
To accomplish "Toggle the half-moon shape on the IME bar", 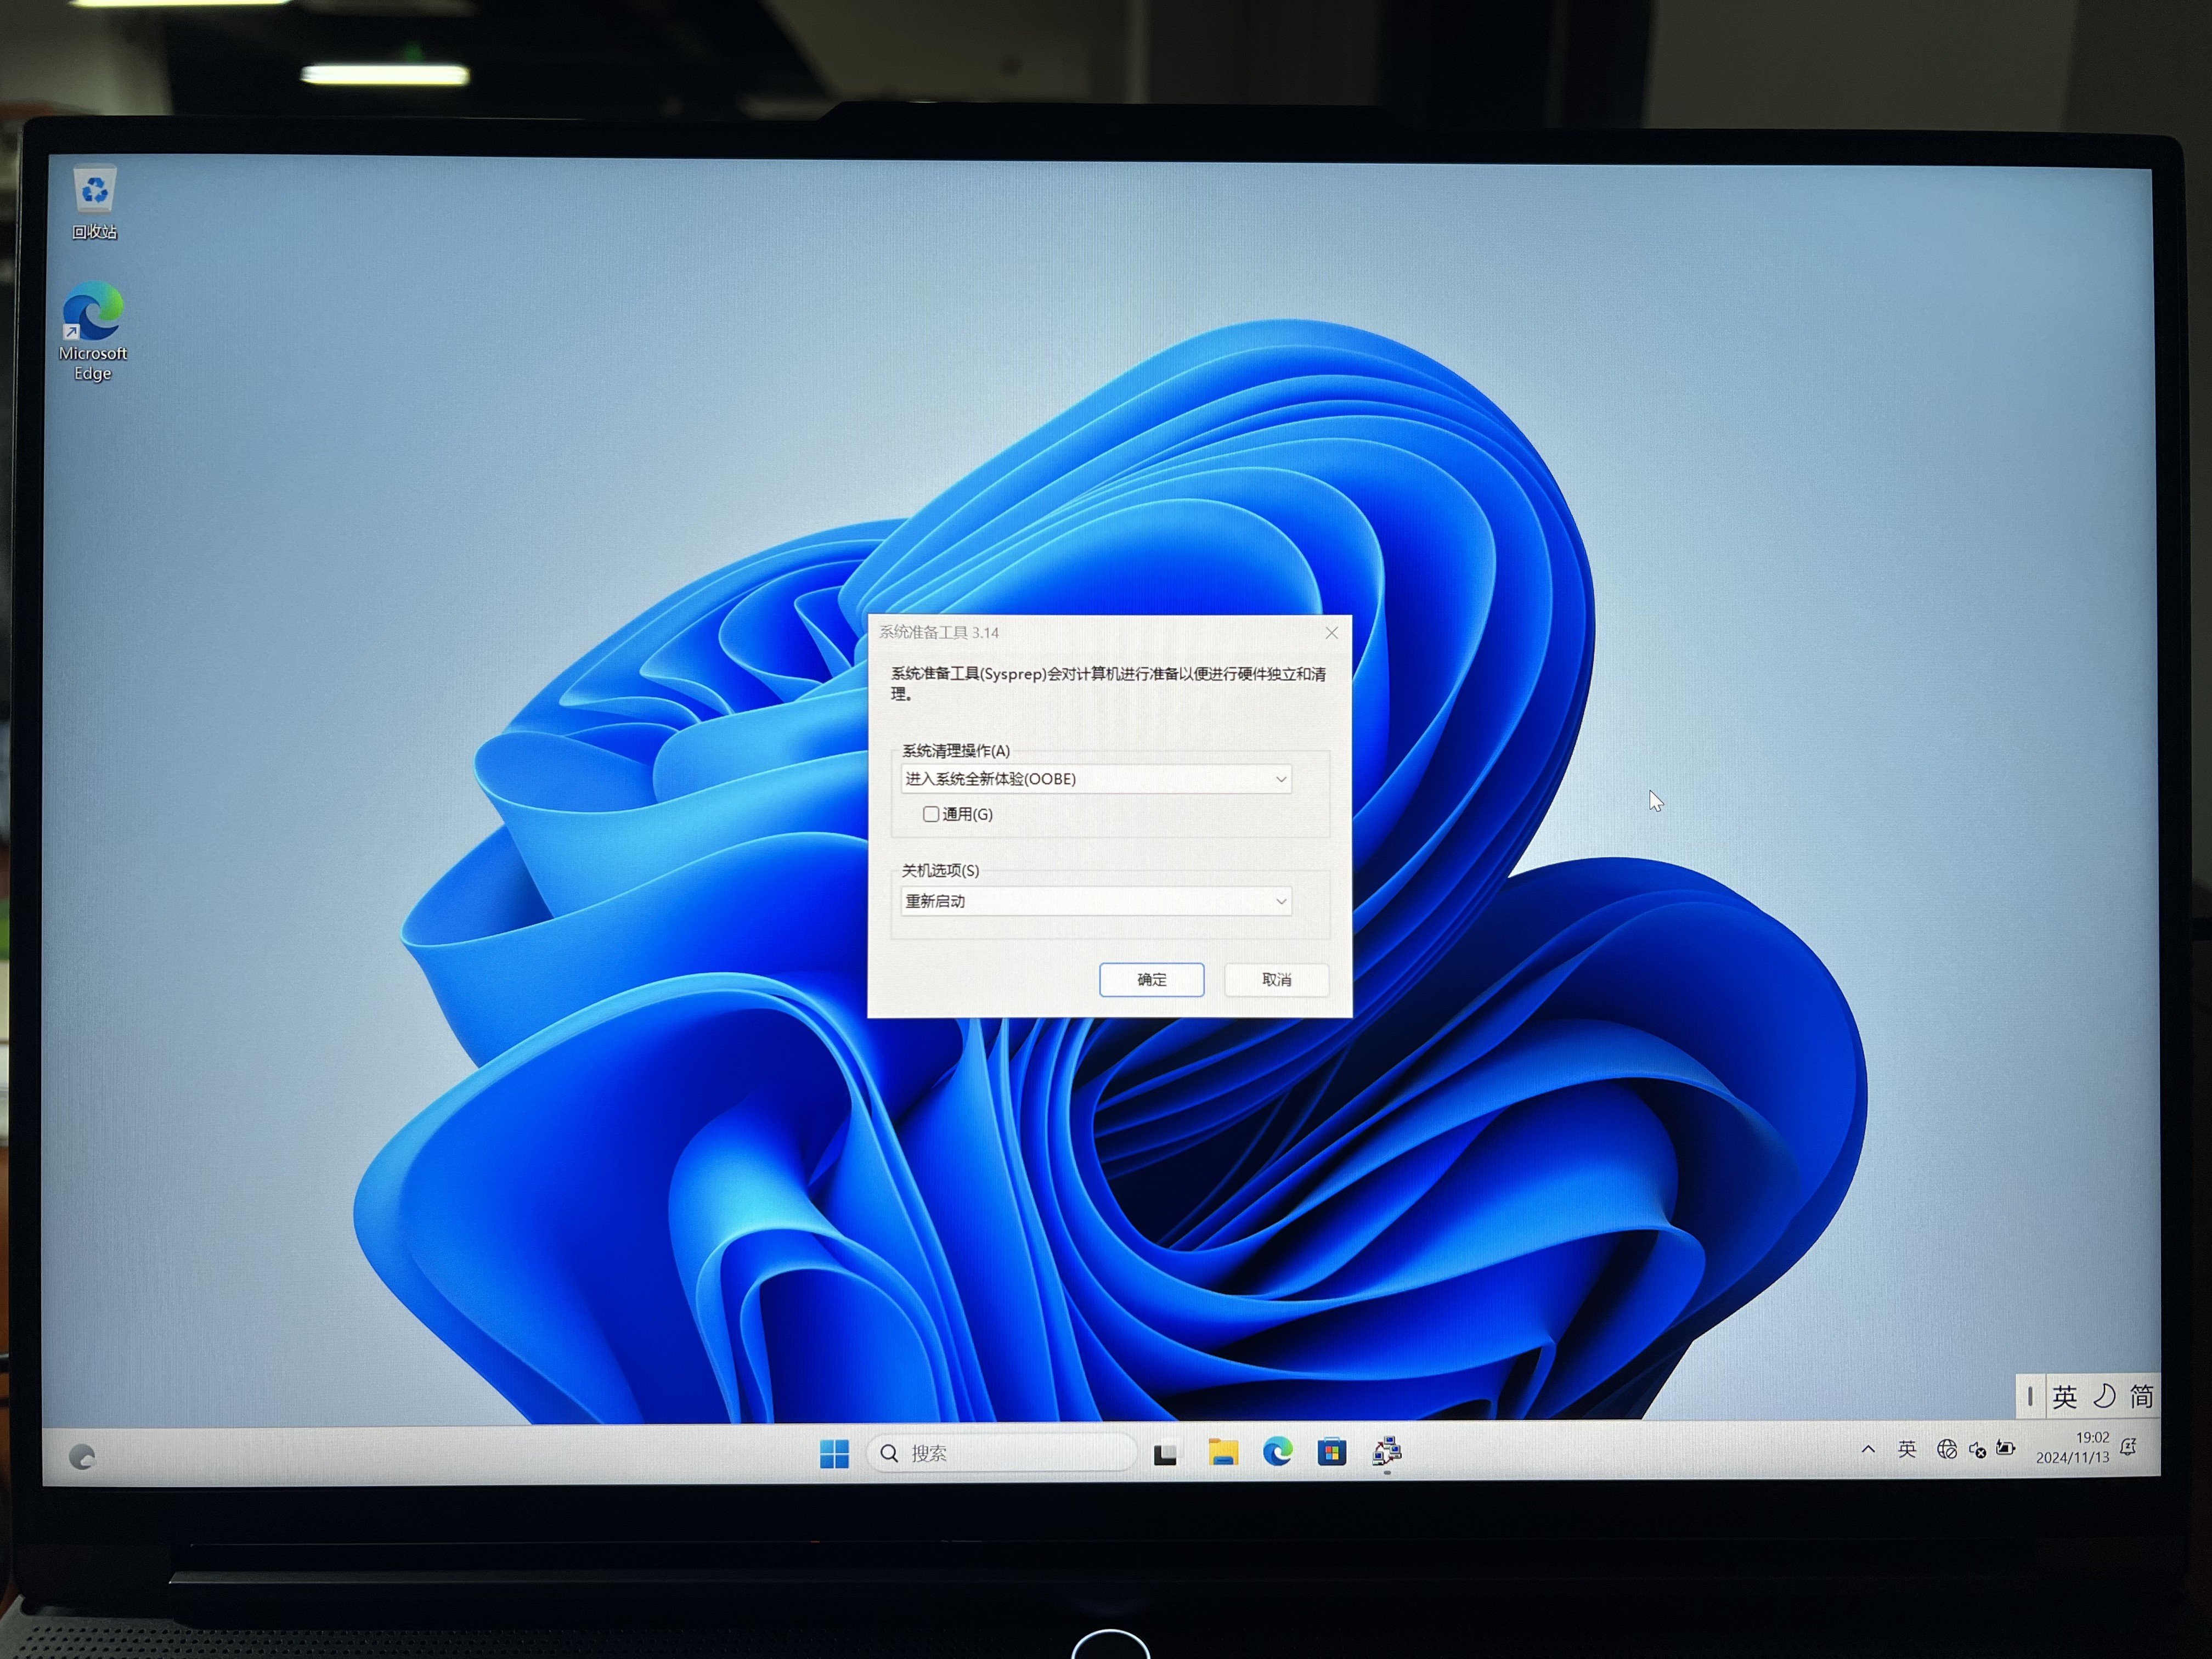I will (2104, 1396).
